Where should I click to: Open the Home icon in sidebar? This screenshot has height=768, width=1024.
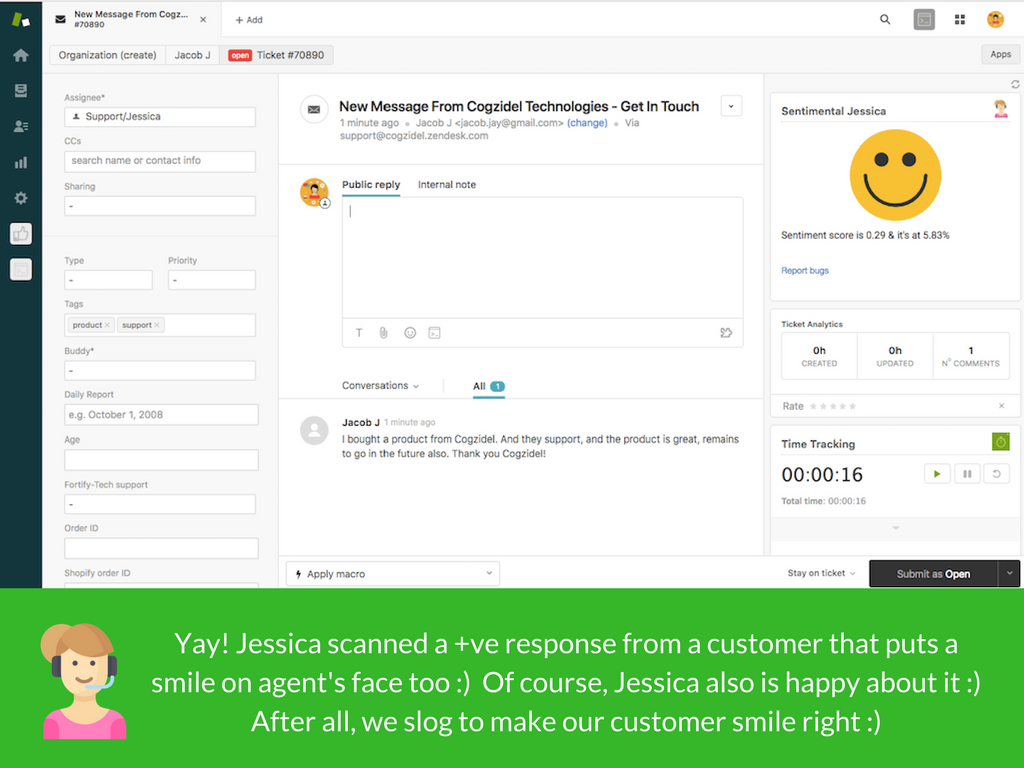[x=20, y=55]
